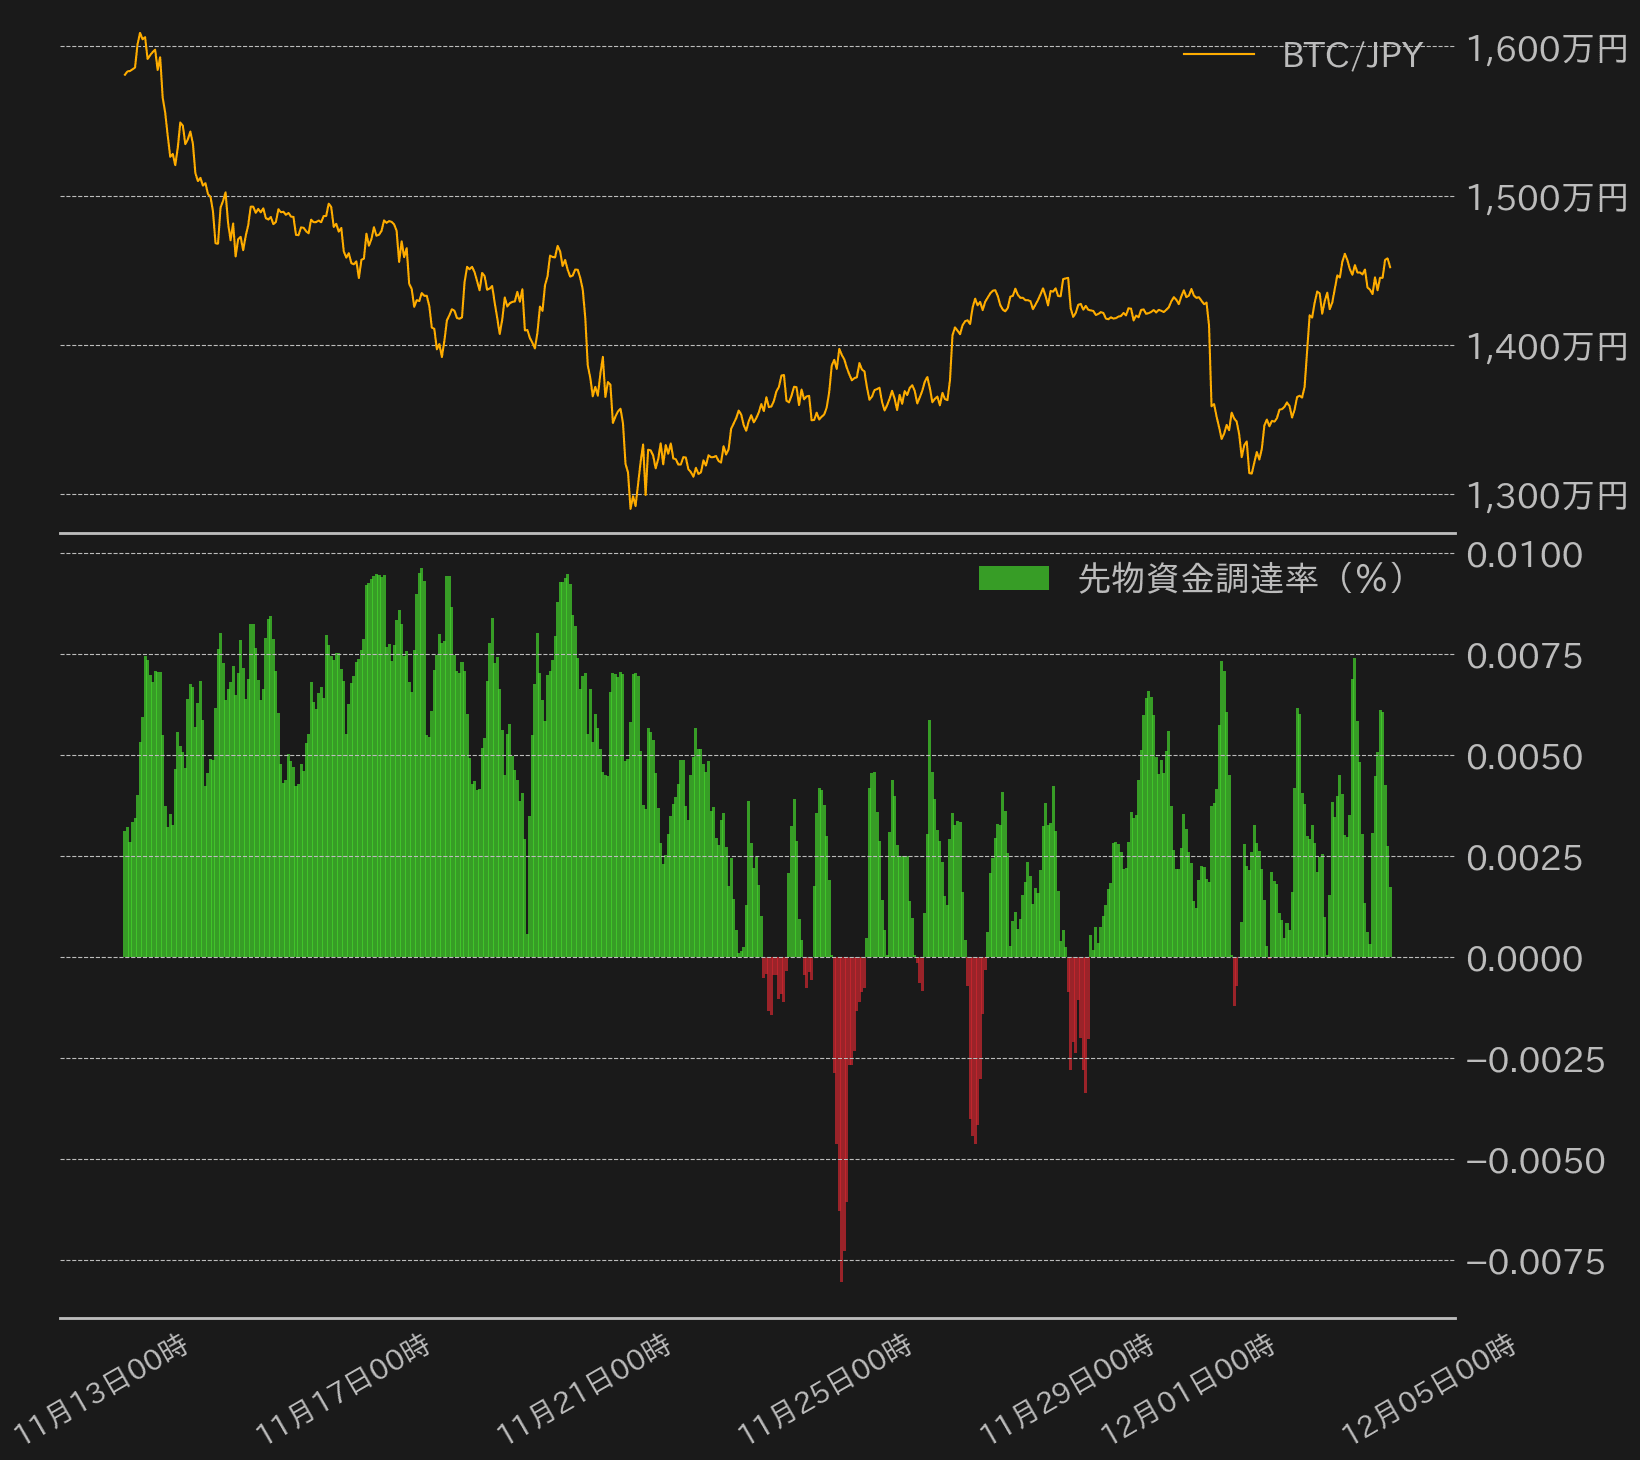Select the 11月25日00時 date label
Viewport: 1640px width, 1460px height.
click(825, 1388)
